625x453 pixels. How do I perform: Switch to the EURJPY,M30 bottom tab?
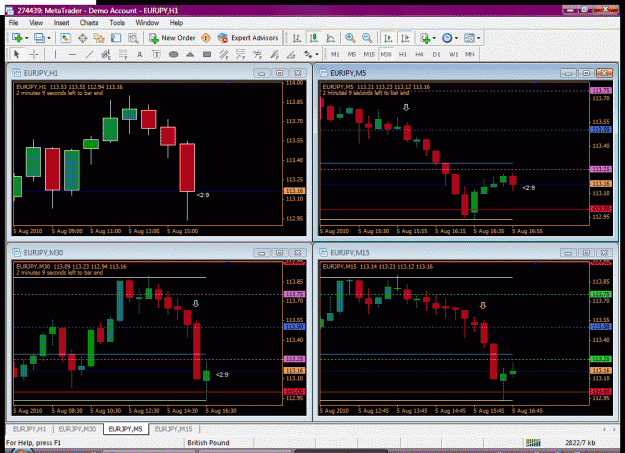point(77,429)
